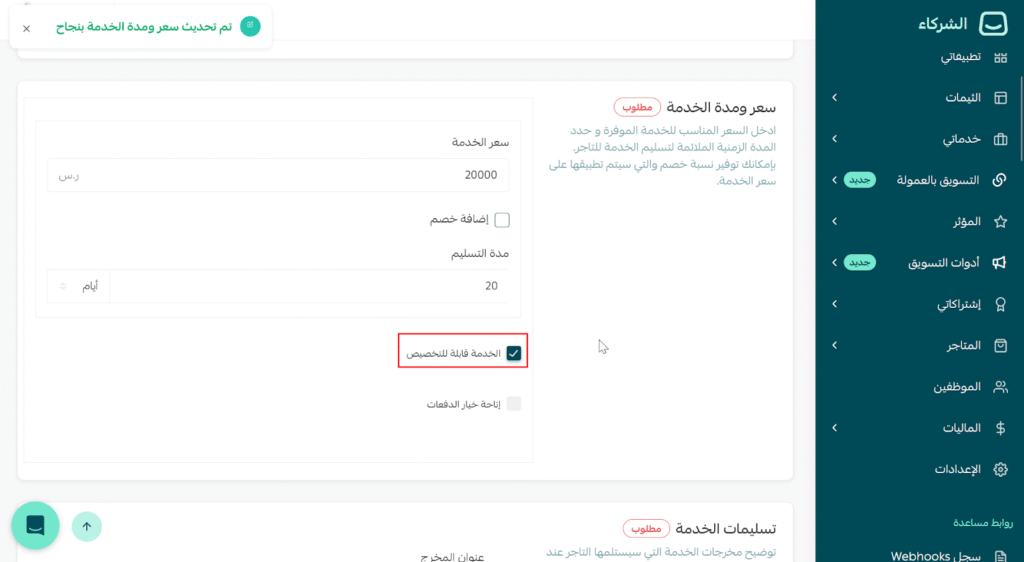
Task: Click the star icon beside المؤثر
Action: [x=999, y=221]
